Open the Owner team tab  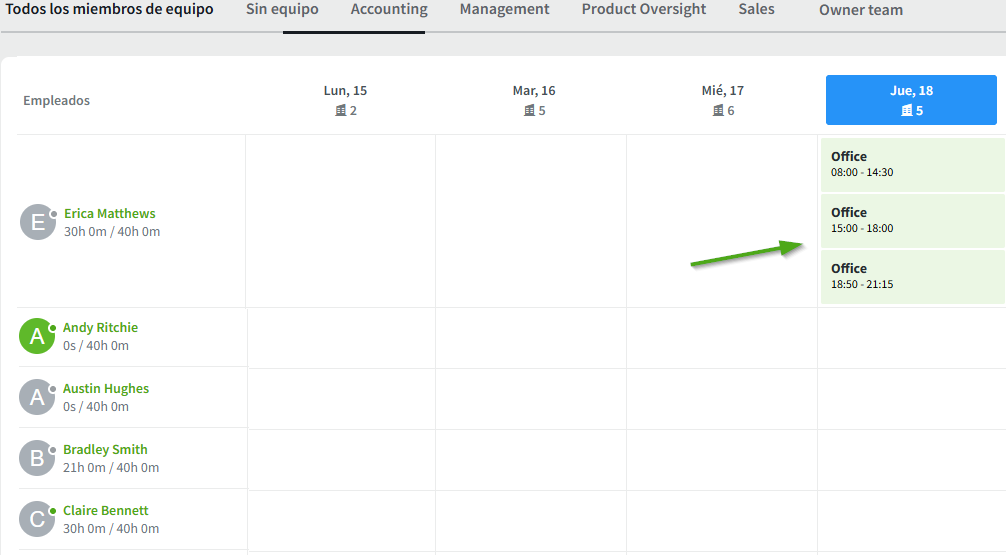(x=860, y=11)
